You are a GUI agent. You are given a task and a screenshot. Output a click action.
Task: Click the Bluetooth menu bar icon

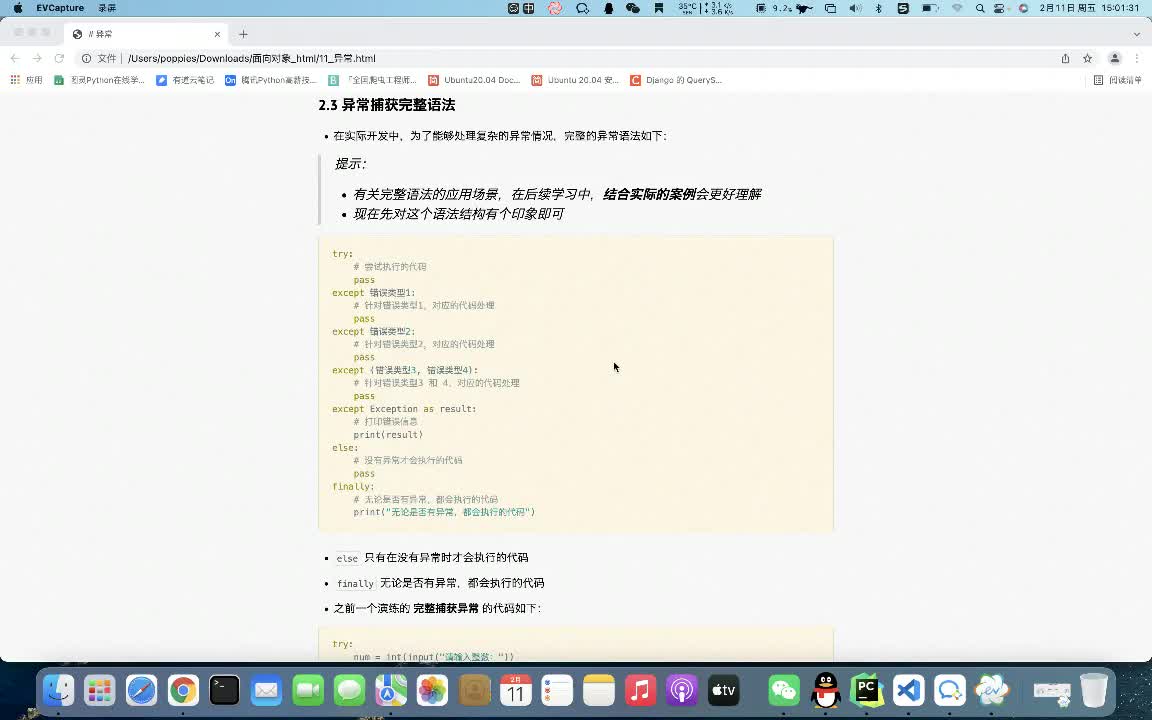tap(879, 8)
